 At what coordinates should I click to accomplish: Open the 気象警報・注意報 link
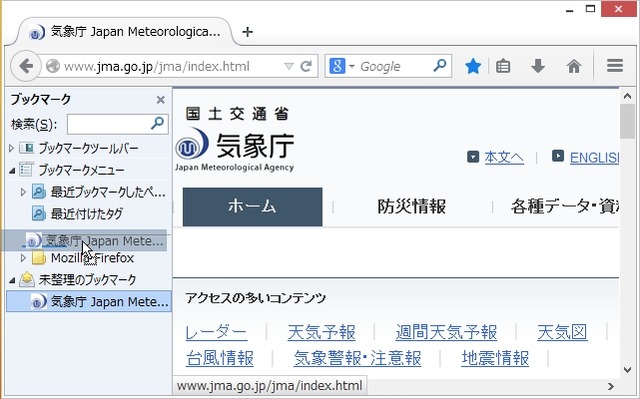pyautogui.click(x=357, y=358)
